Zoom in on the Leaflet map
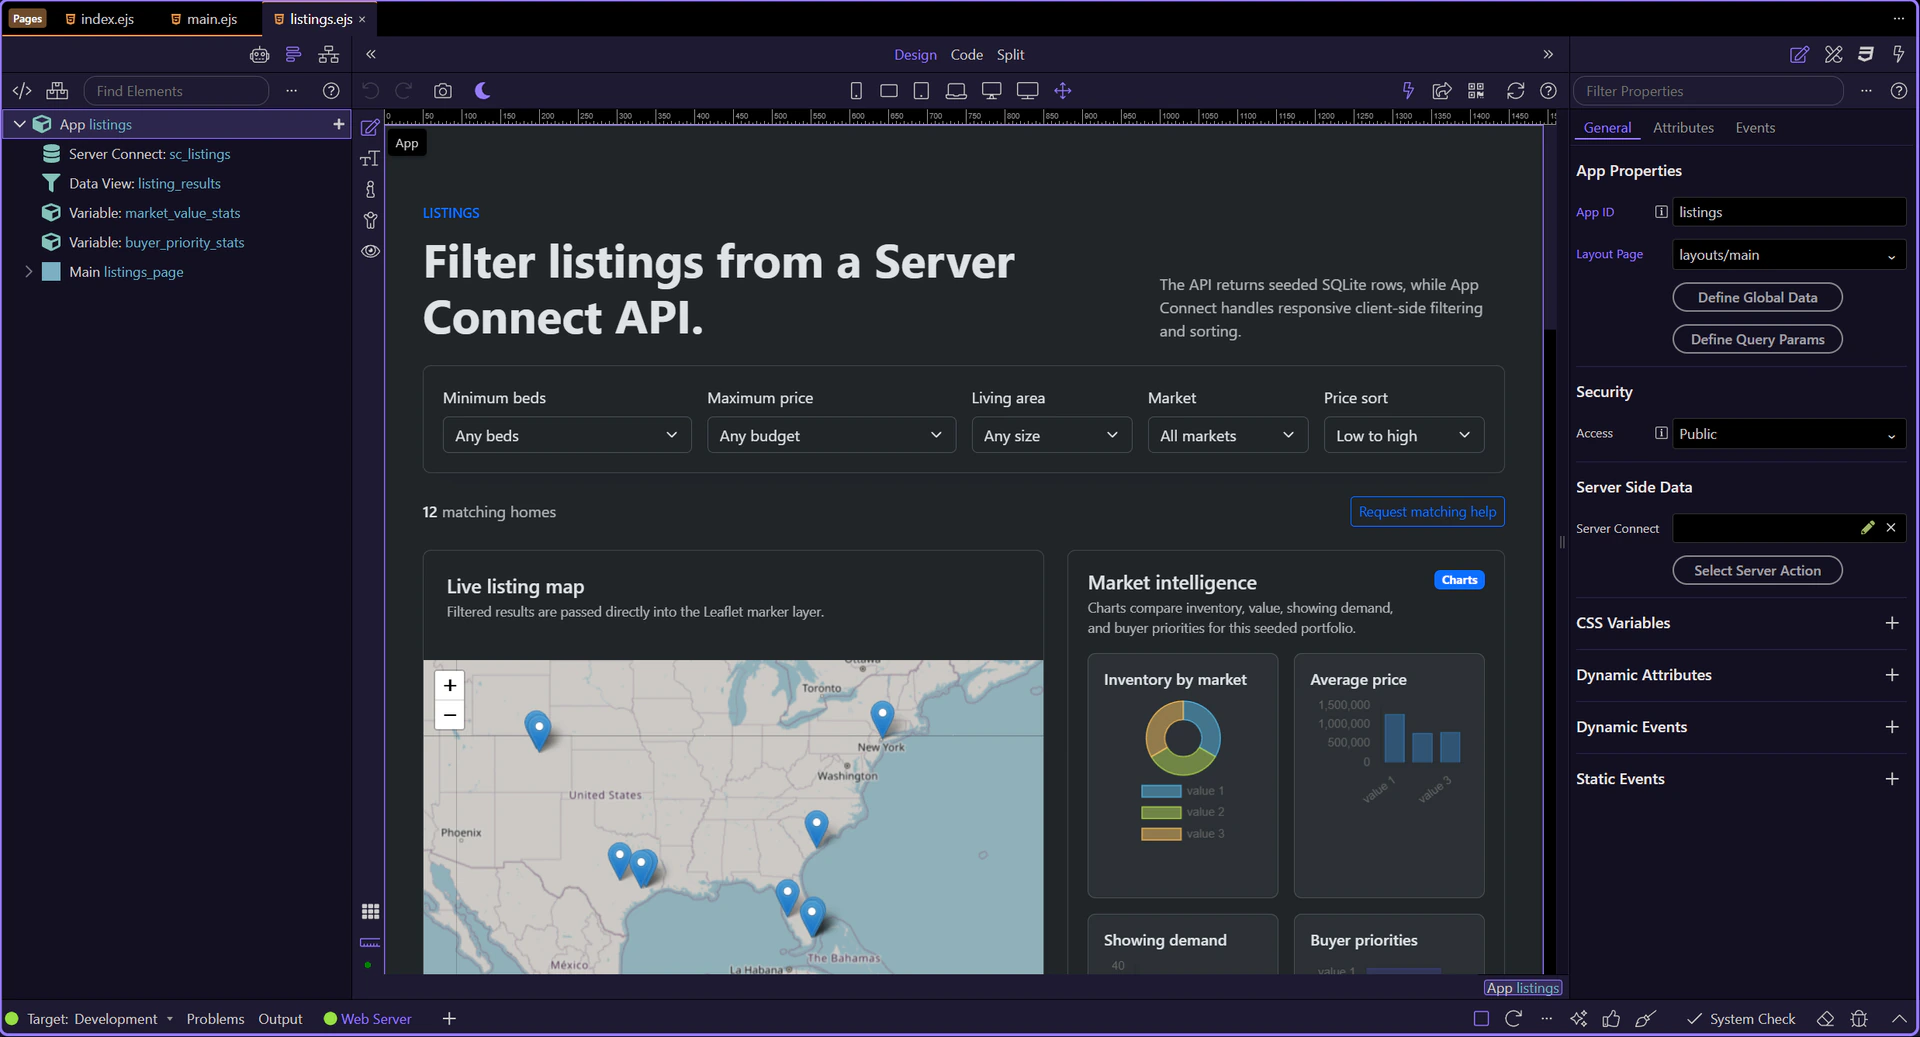This screenshot has height=1037, width=1920. 450,685
